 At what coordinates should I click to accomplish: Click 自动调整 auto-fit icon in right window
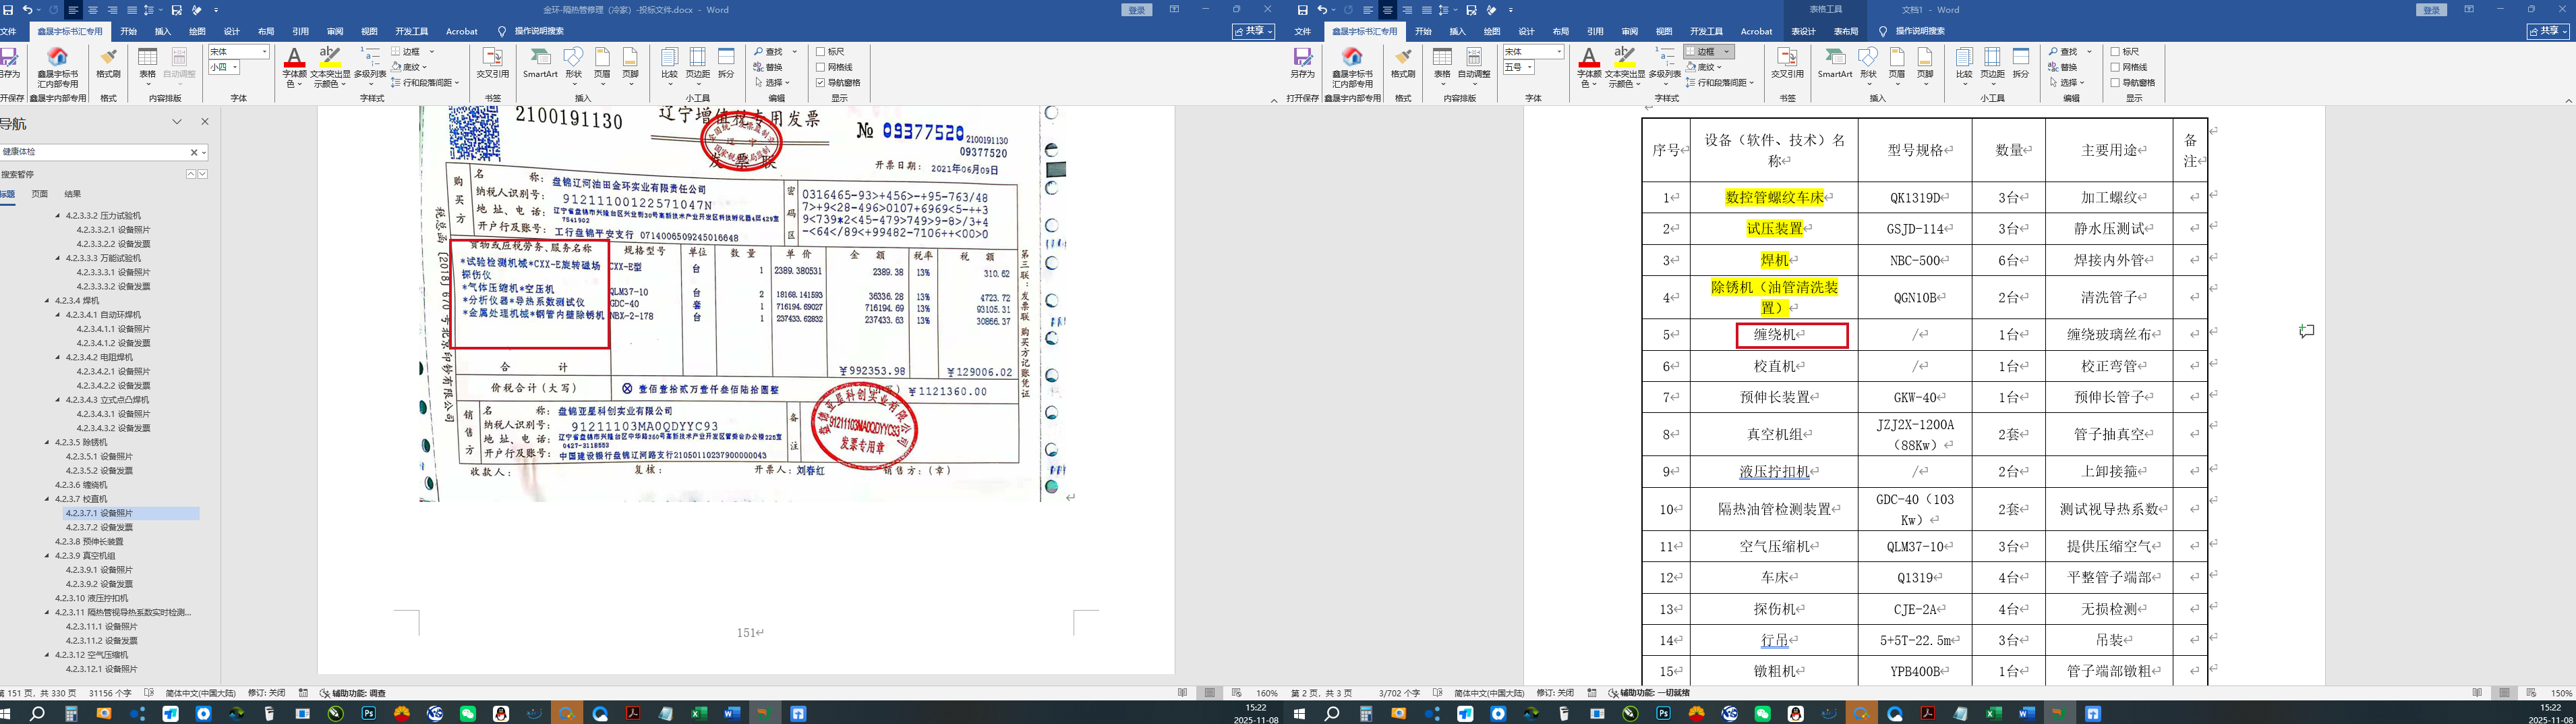pos(1474,62)
